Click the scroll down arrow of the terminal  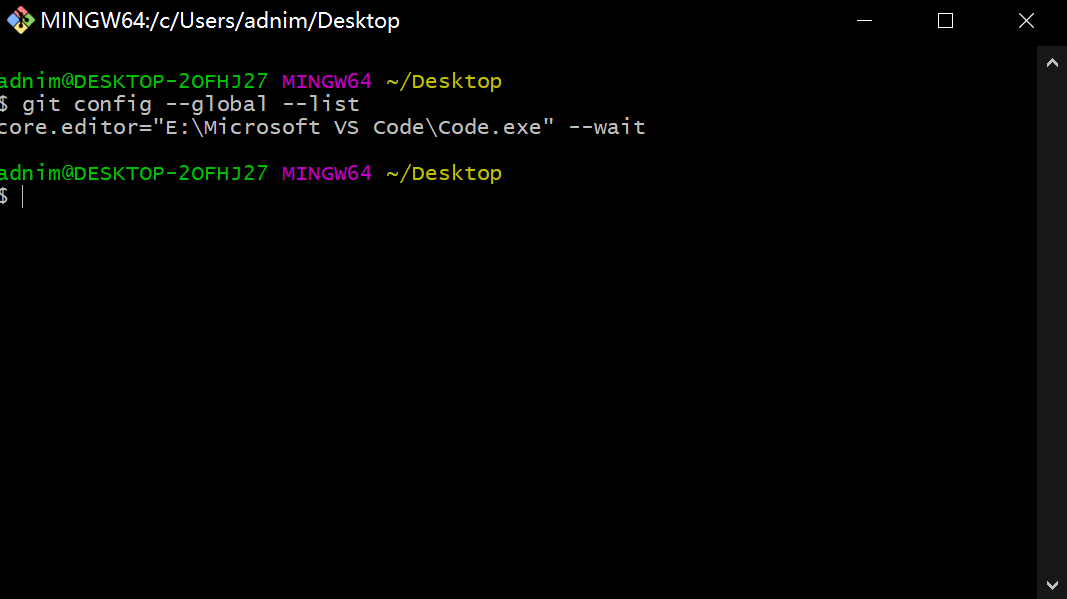1052,585
